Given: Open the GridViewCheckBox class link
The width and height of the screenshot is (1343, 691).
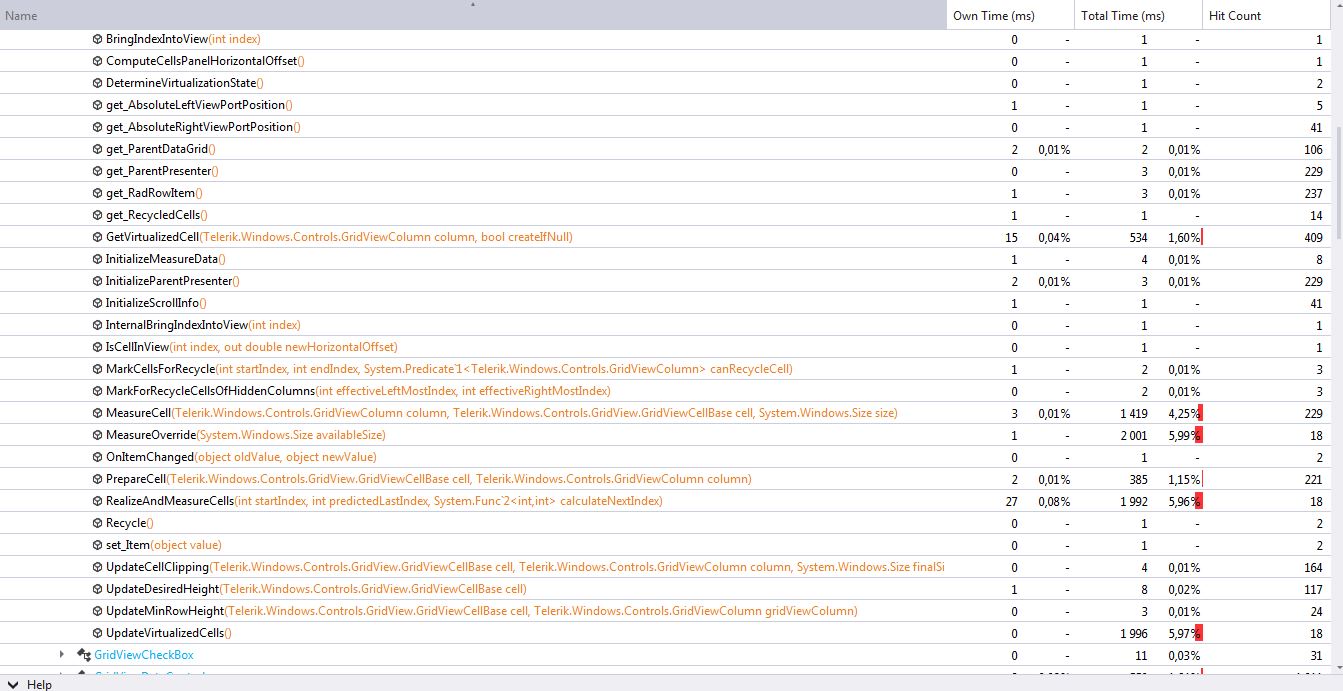Looking at the screenshot, I should click(144, 655).
